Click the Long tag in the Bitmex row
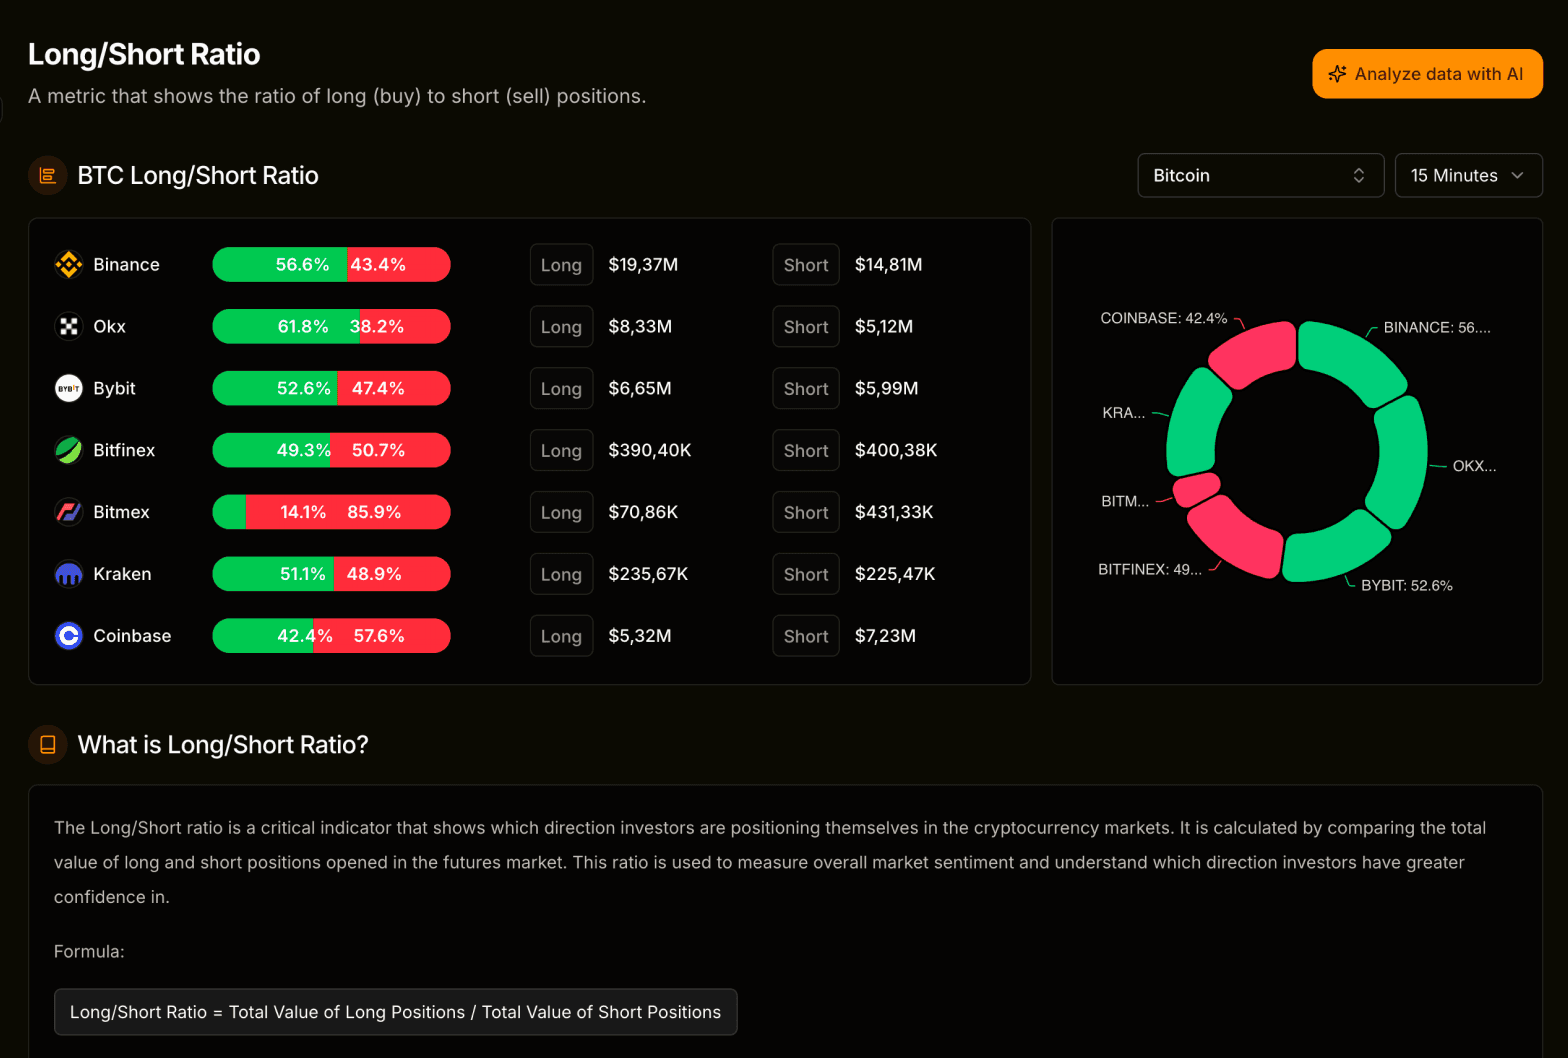This screenshot has height=1058, width=1568. (561, 513)
